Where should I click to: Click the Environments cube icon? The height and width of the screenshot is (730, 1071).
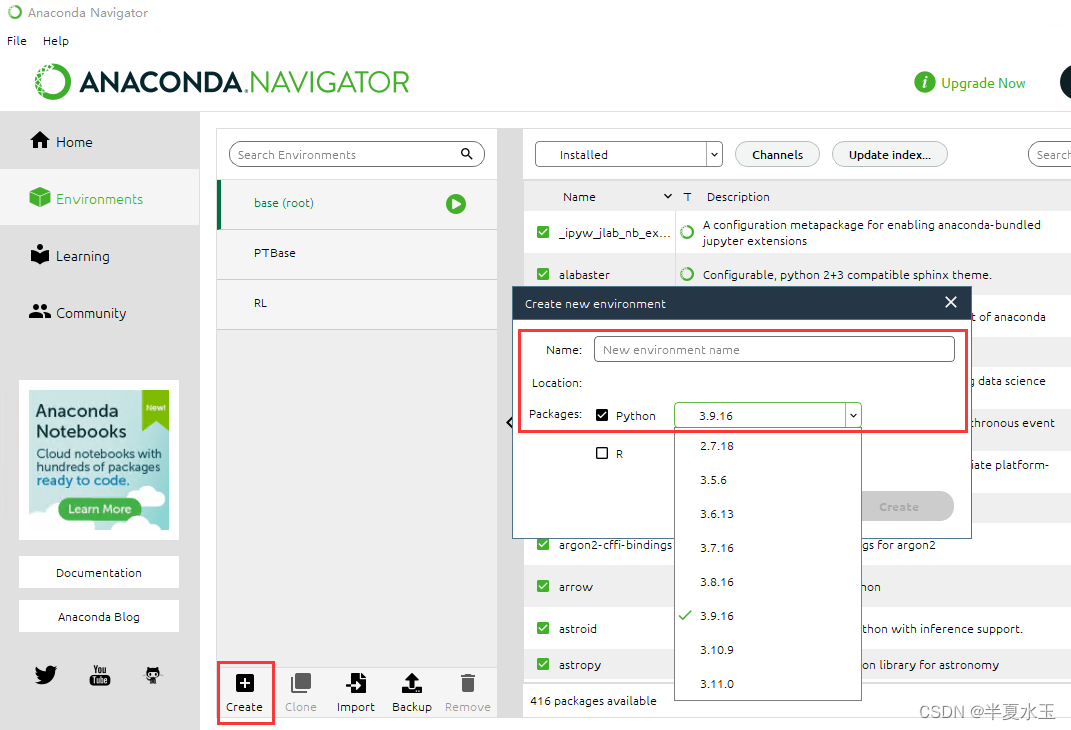click(40, 197)
